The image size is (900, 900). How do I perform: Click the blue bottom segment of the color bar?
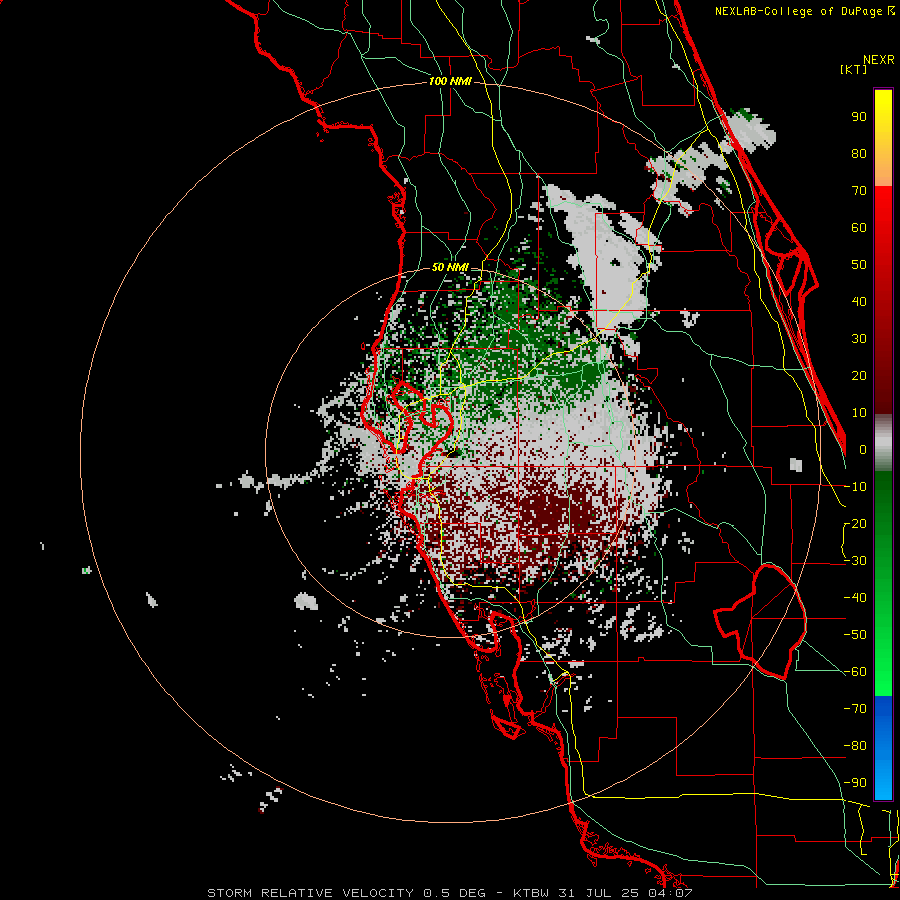pyautogui.click(x=883, y=748)
